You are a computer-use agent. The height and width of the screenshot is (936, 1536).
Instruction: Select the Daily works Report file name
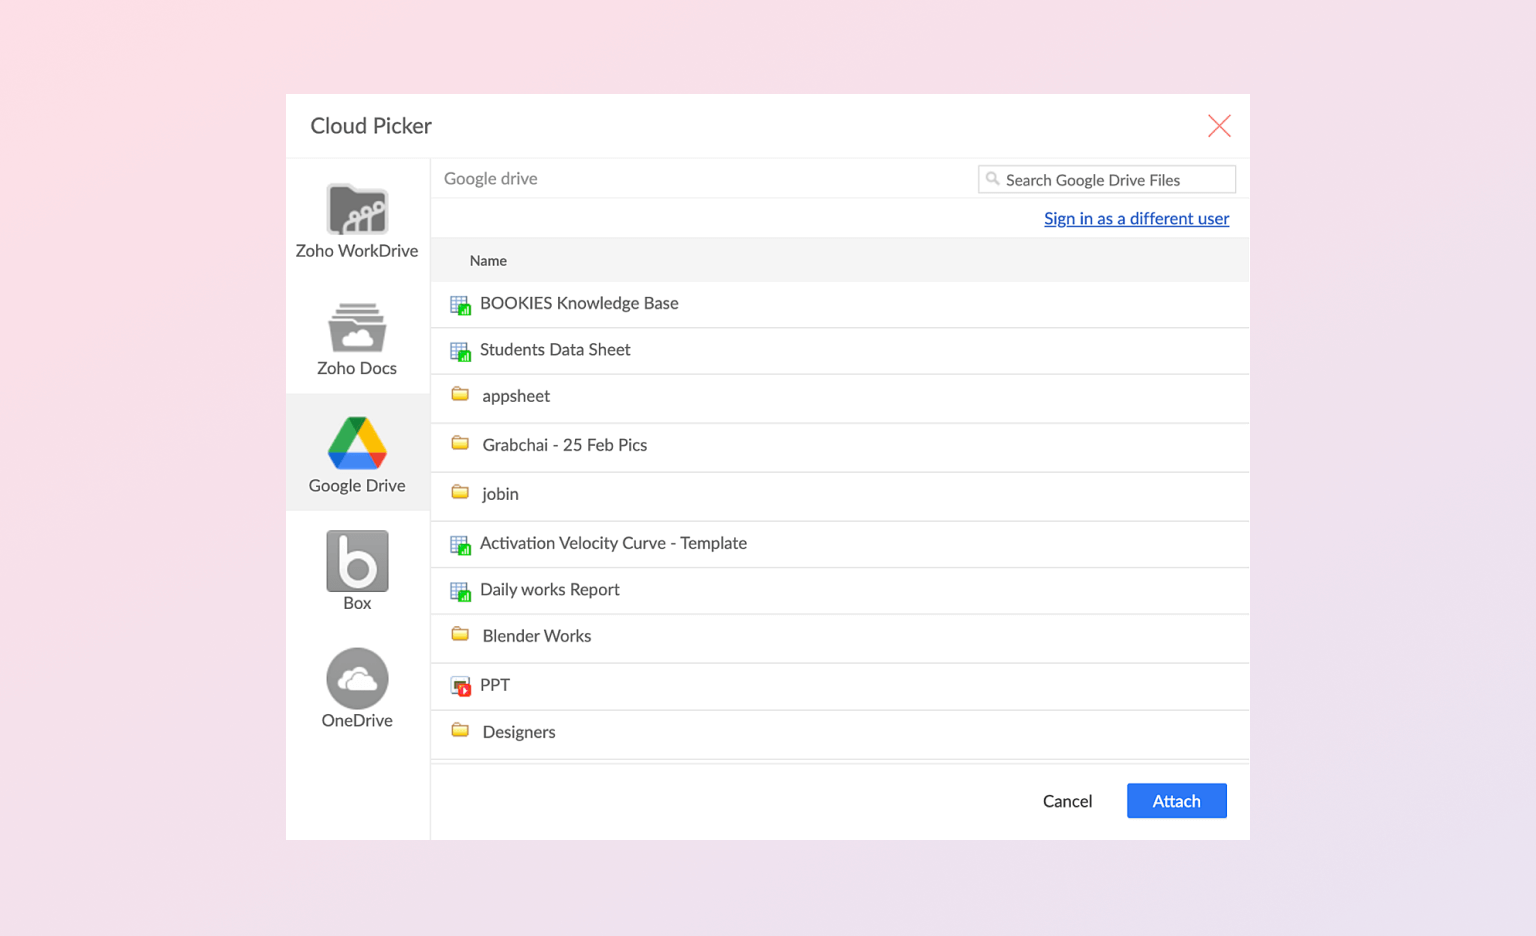pos(550,589)
